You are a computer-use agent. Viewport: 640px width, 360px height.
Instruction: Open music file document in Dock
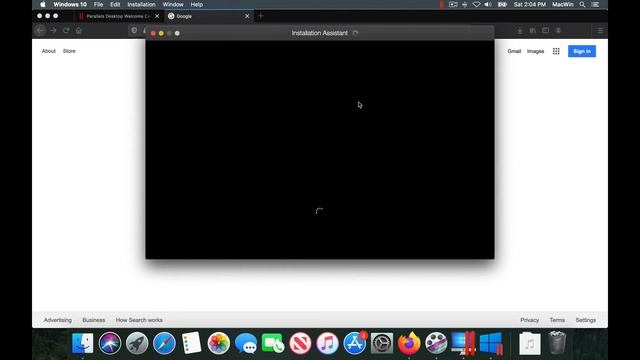tap(530, 343)
